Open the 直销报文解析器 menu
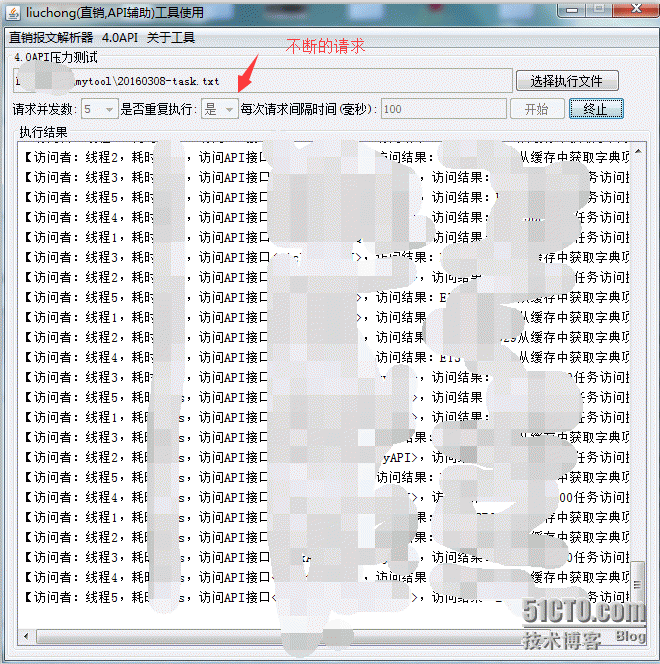Screen dimensions: 660x664 tap(50, 38)
